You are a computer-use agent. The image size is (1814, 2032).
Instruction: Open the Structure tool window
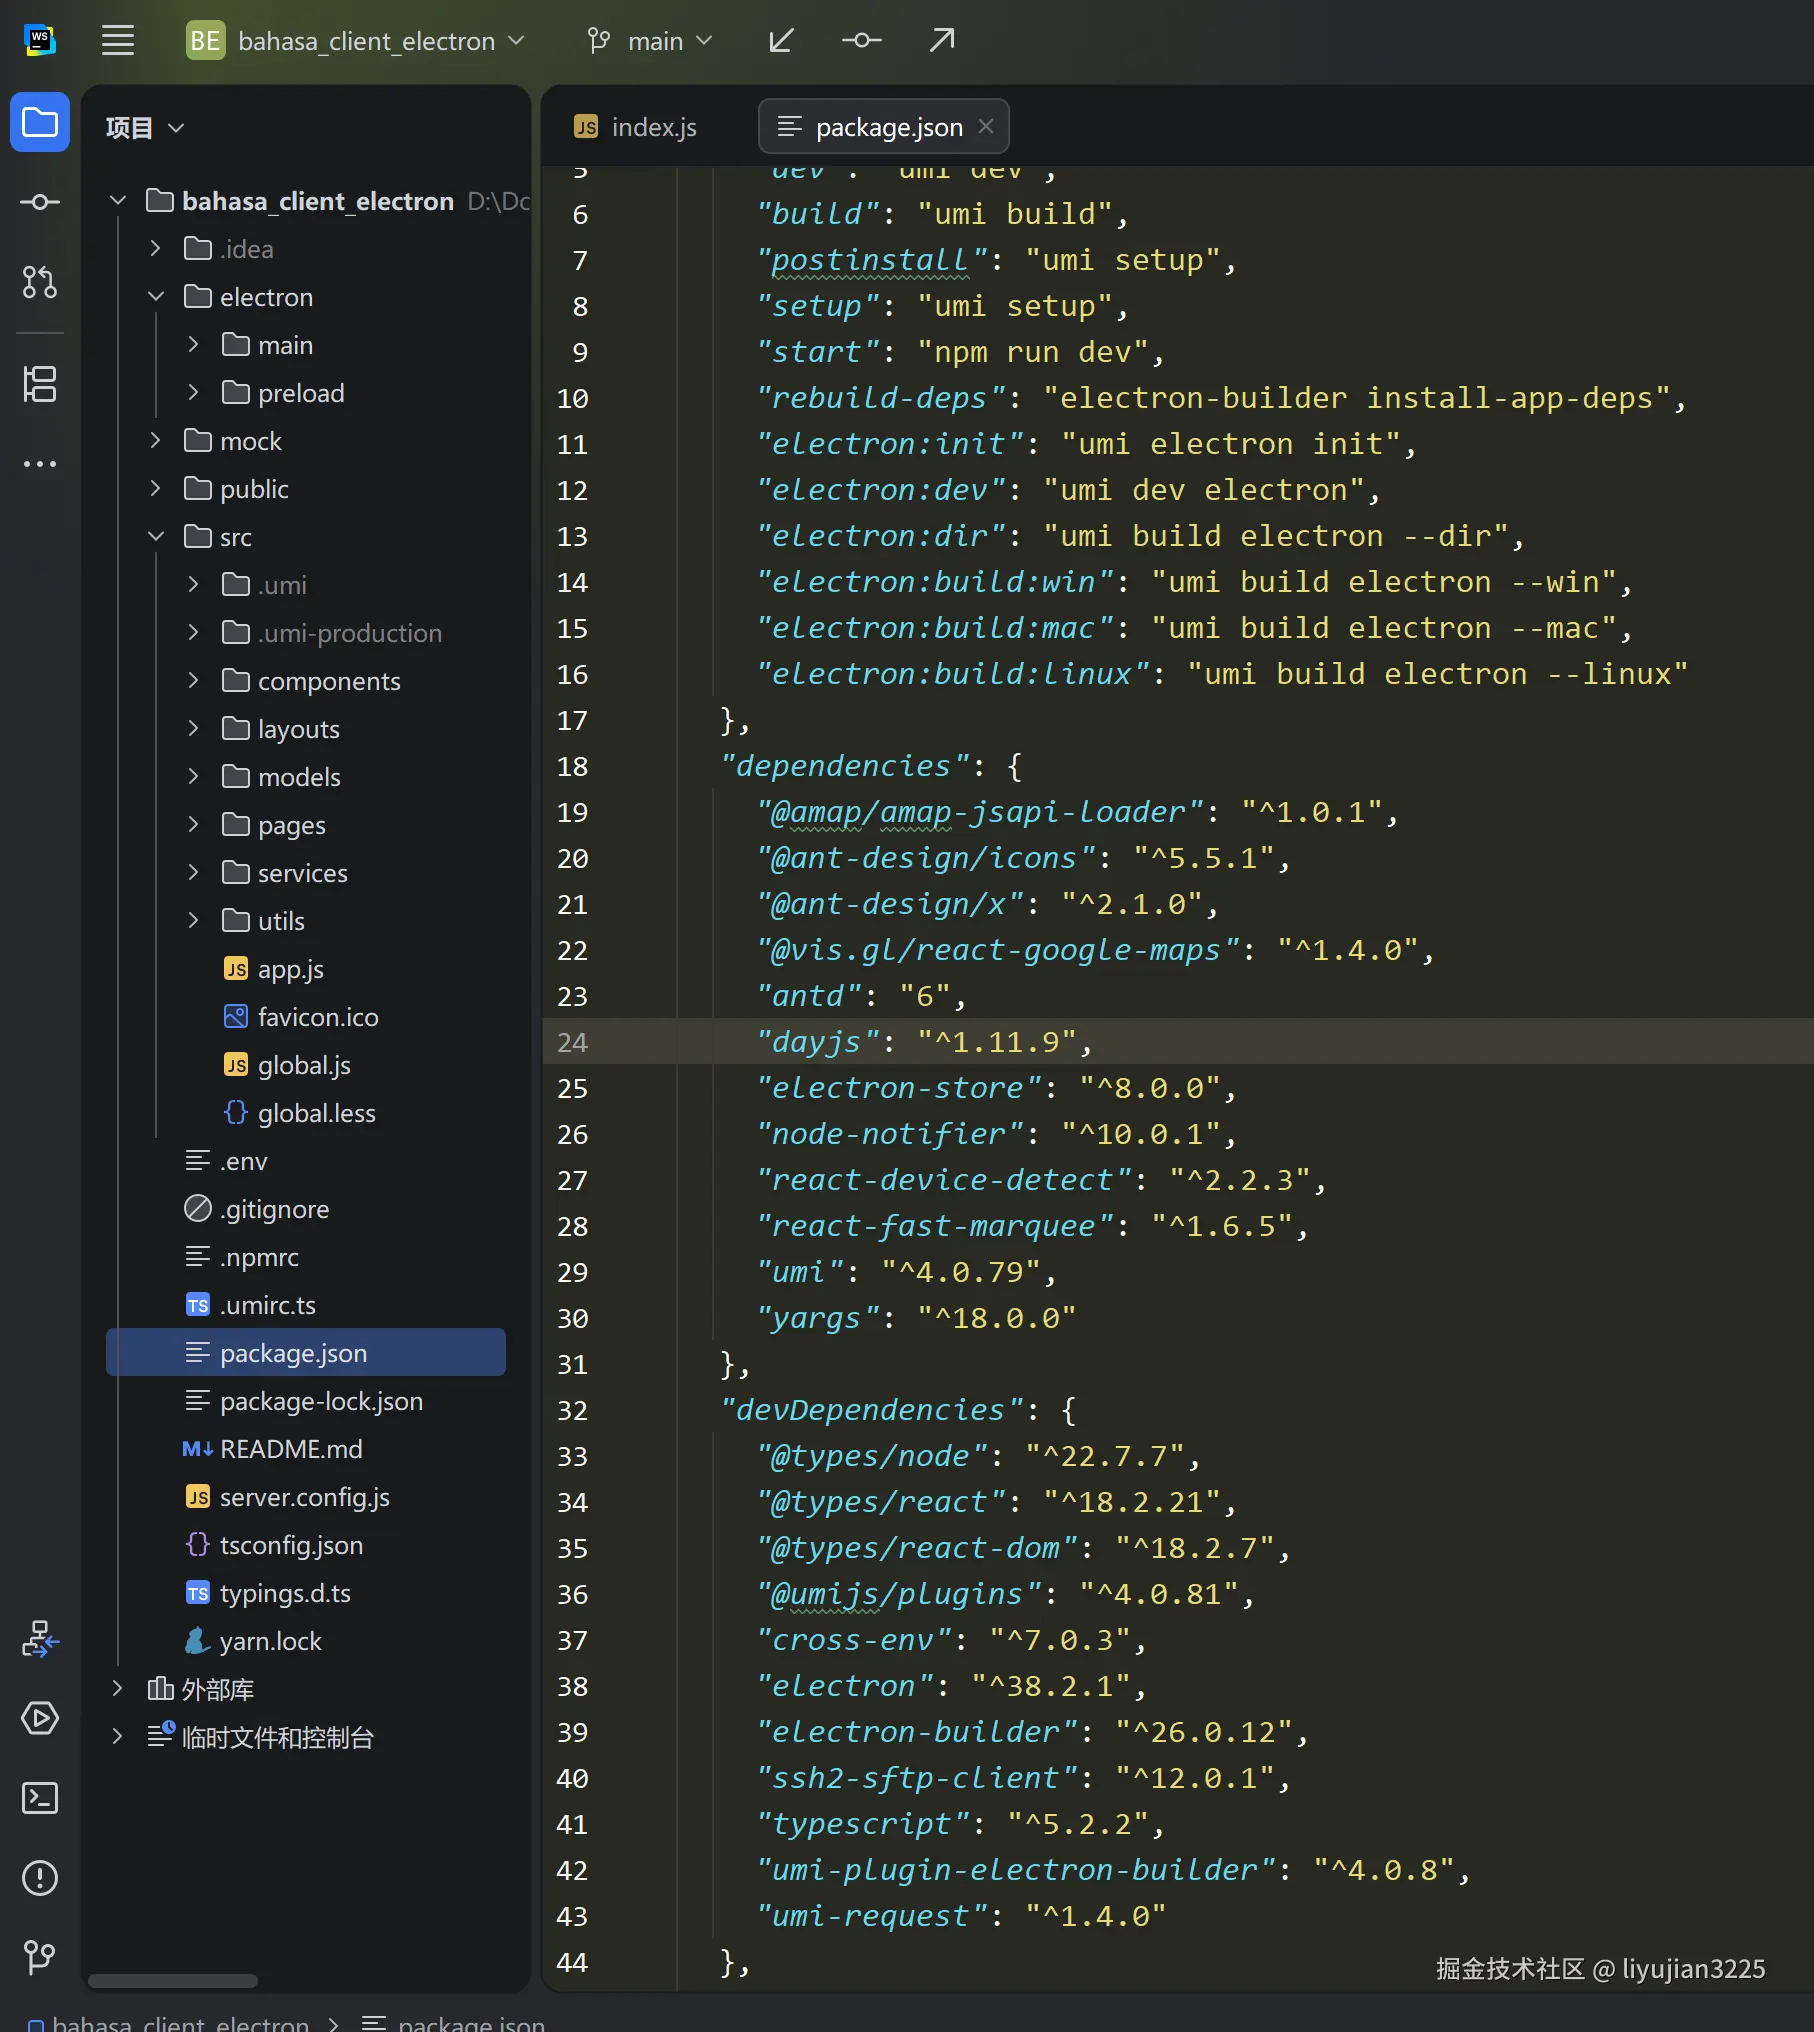[x=40, y=384]
